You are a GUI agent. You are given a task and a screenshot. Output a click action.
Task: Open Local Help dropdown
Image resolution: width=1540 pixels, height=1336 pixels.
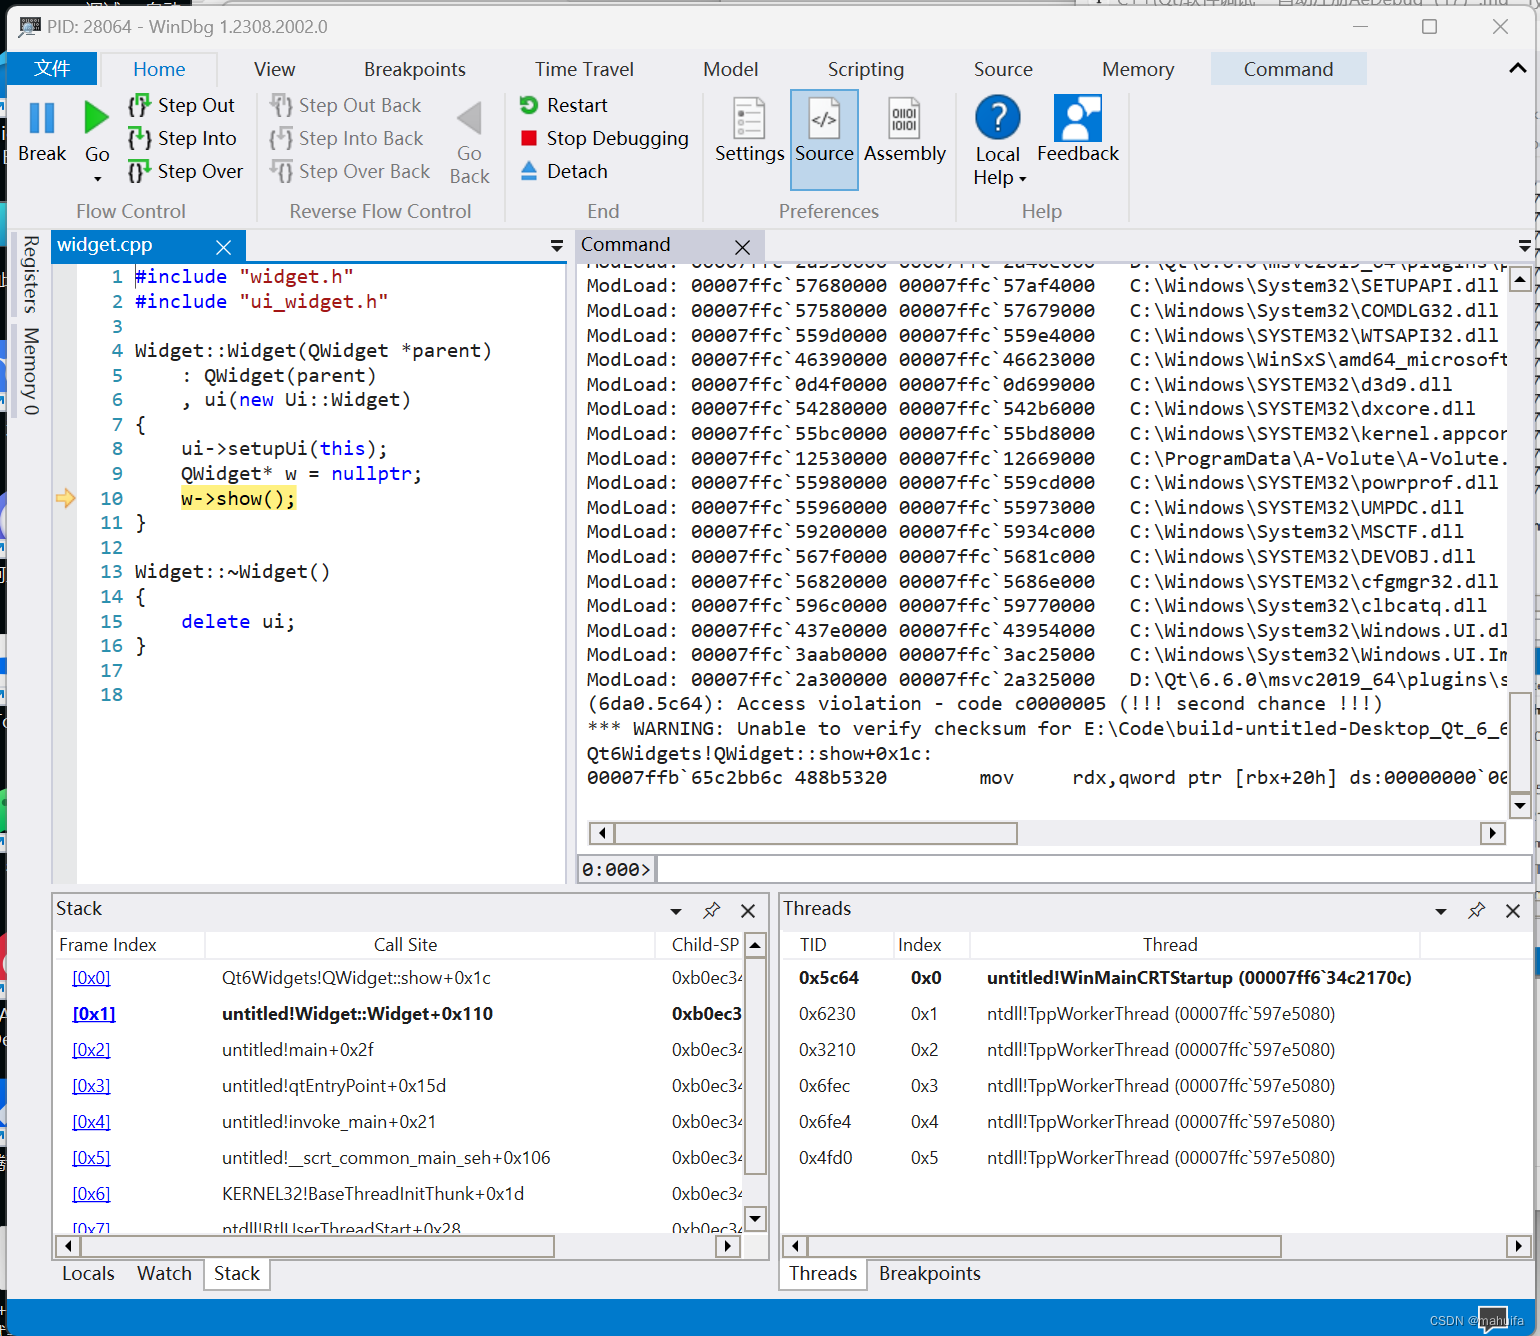click(x=998, y=141)
